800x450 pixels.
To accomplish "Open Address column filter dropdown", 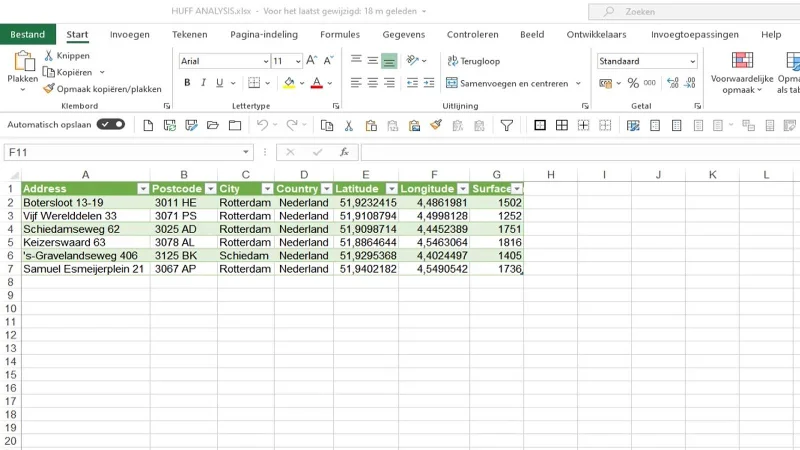I will point(143,189).
